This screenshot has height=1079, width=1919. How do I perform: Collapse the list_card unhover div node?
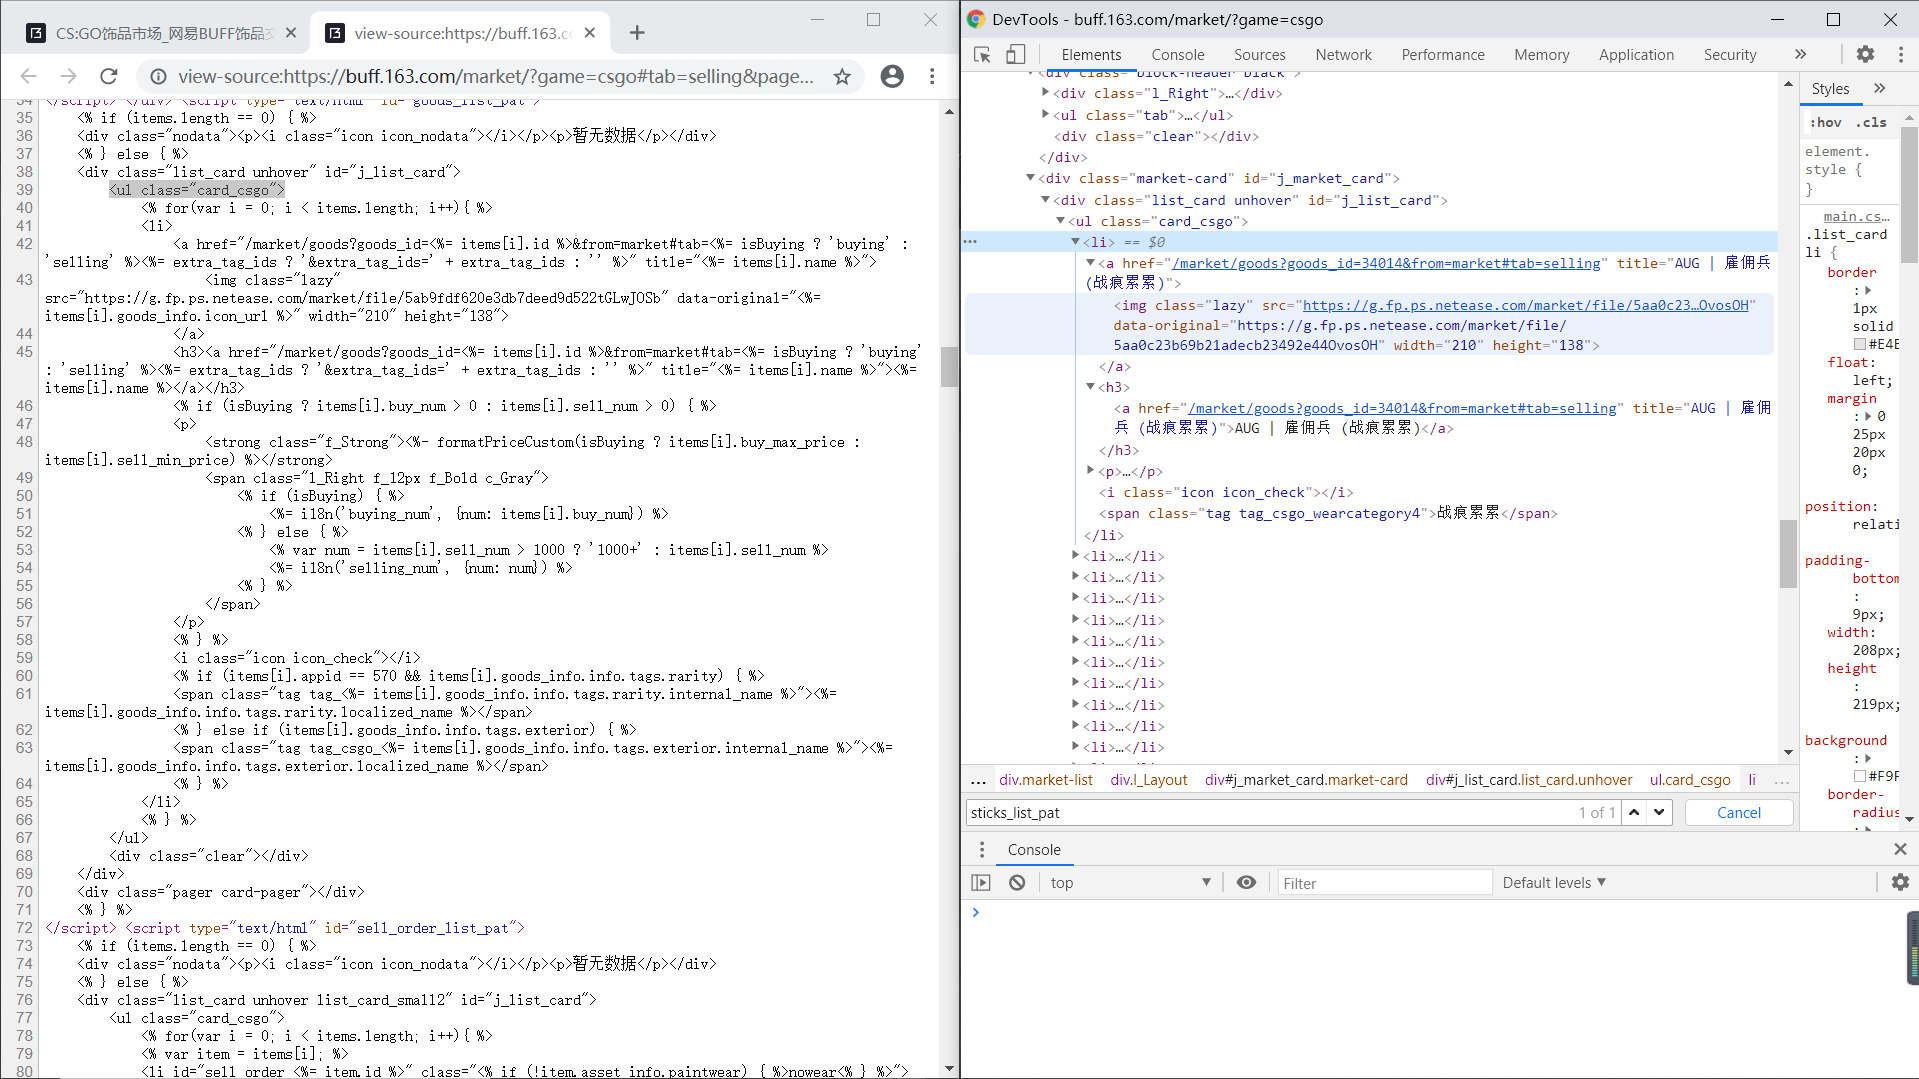tap(1045, 200)
